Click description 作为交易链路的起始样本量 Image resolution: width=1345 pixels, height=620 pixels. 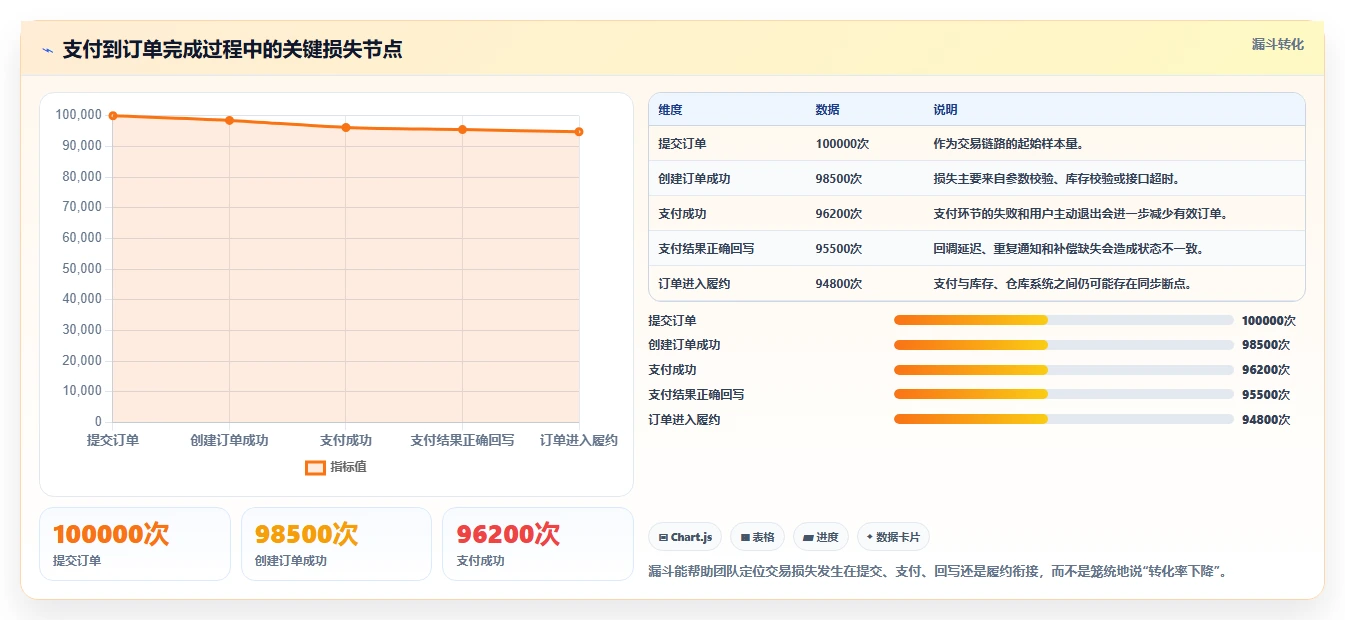coord(1008,144)
